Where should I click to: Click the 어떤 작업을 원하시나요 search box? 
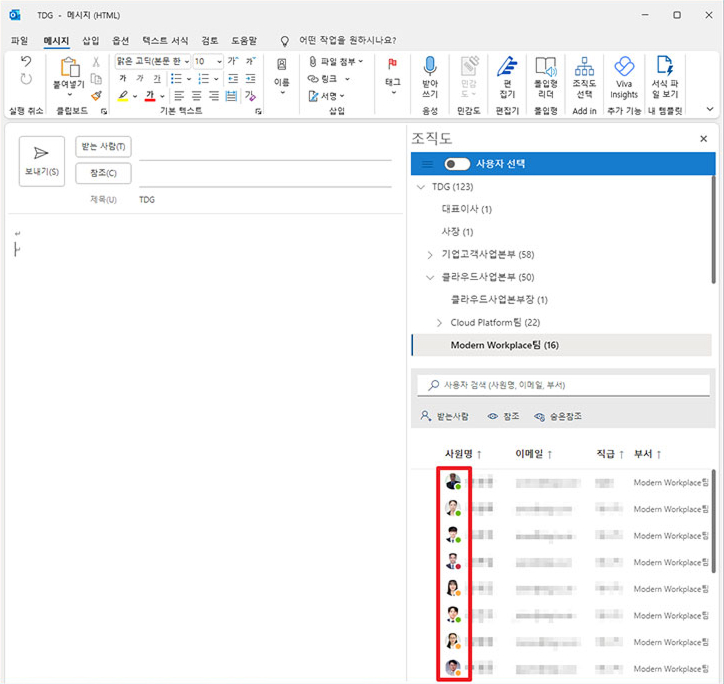pyautogui.click(x=348, y=41)
